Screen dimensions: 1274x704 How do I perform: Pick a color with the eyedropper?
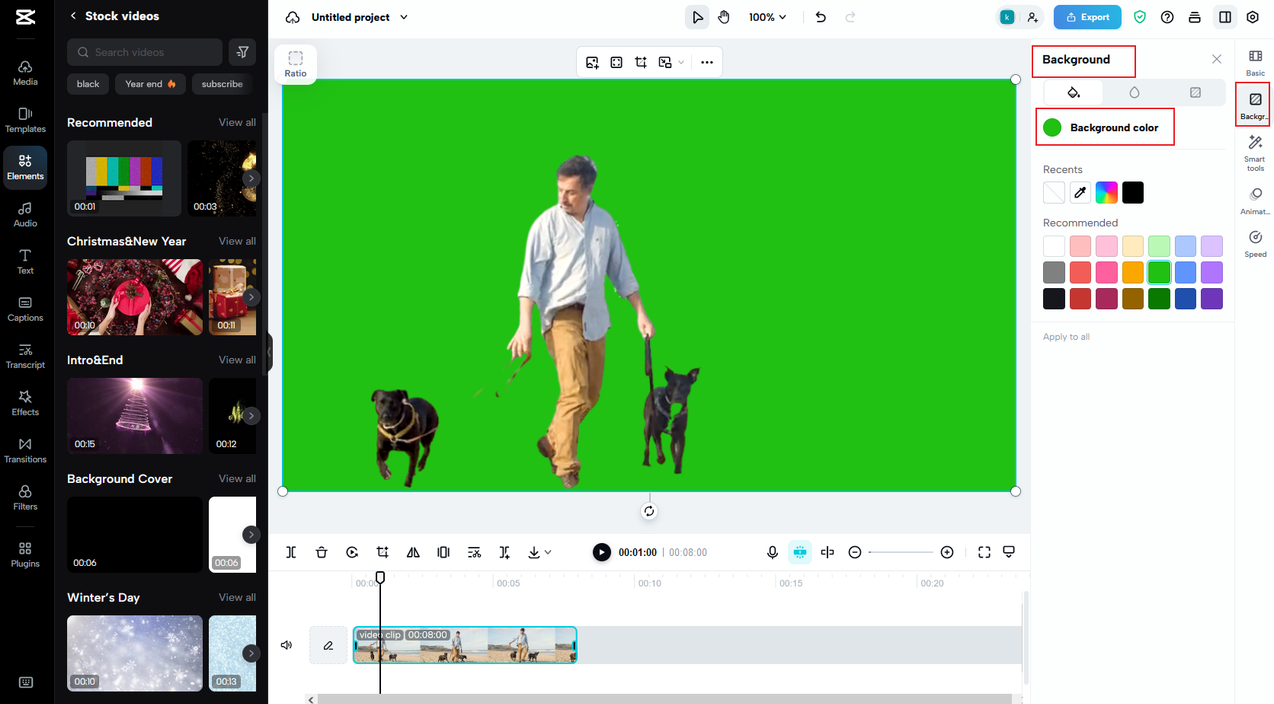1080,193
